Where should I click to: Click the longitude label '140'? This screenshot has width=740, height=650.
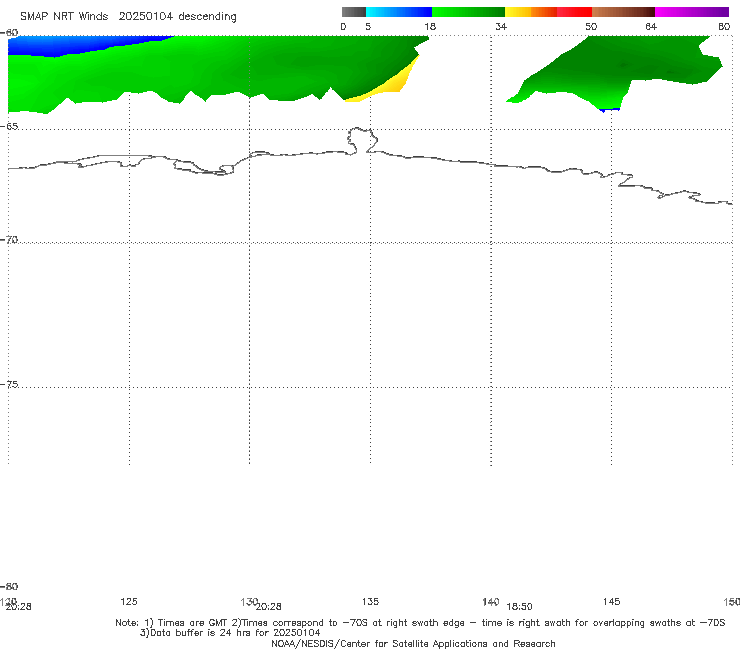point(491,601)
